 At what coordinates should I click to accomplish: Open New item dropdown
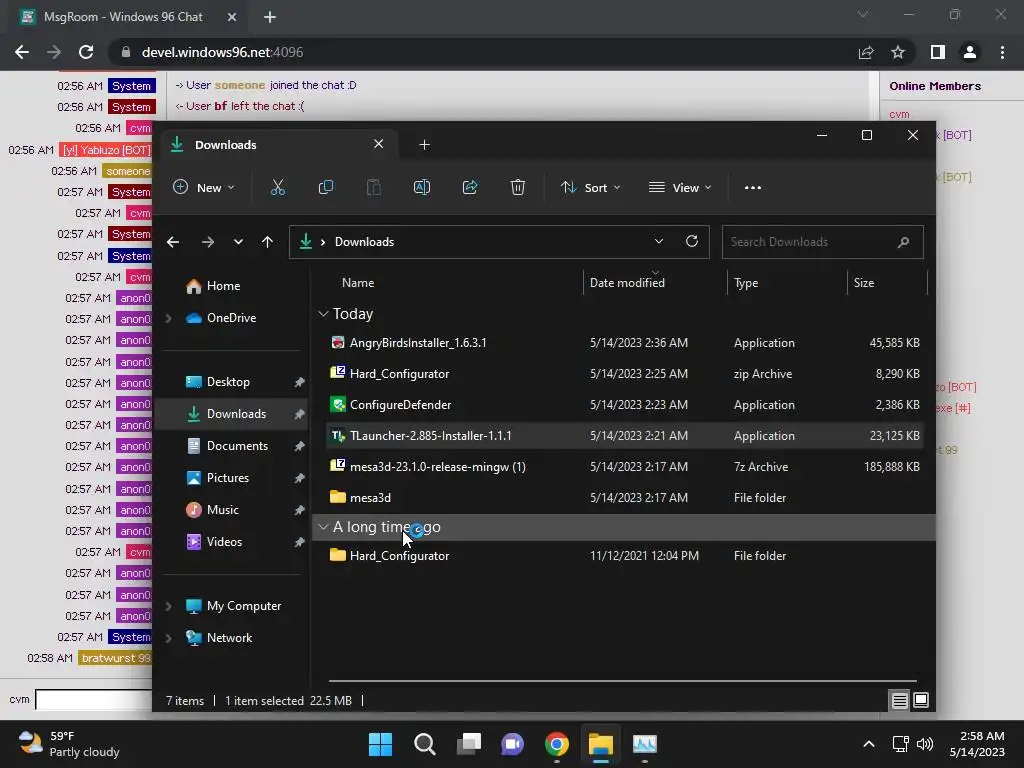(x=203, y=187)
